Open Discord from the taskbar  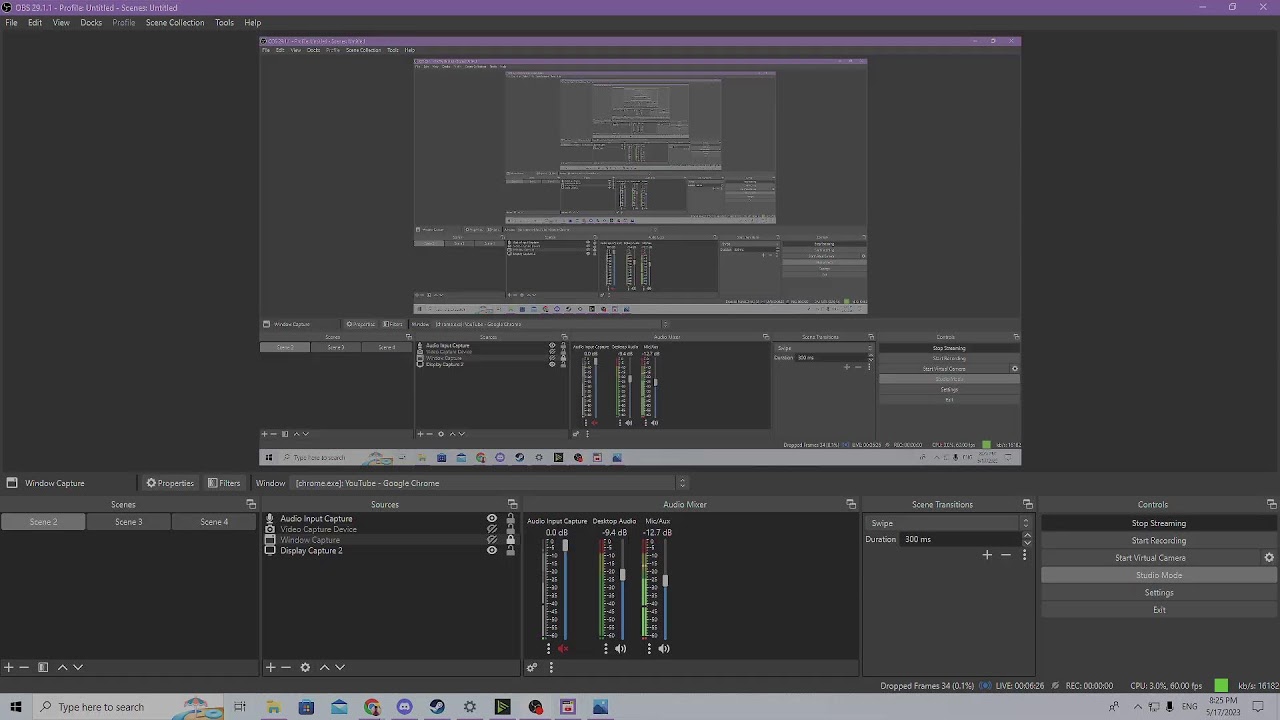coord(404,707)
